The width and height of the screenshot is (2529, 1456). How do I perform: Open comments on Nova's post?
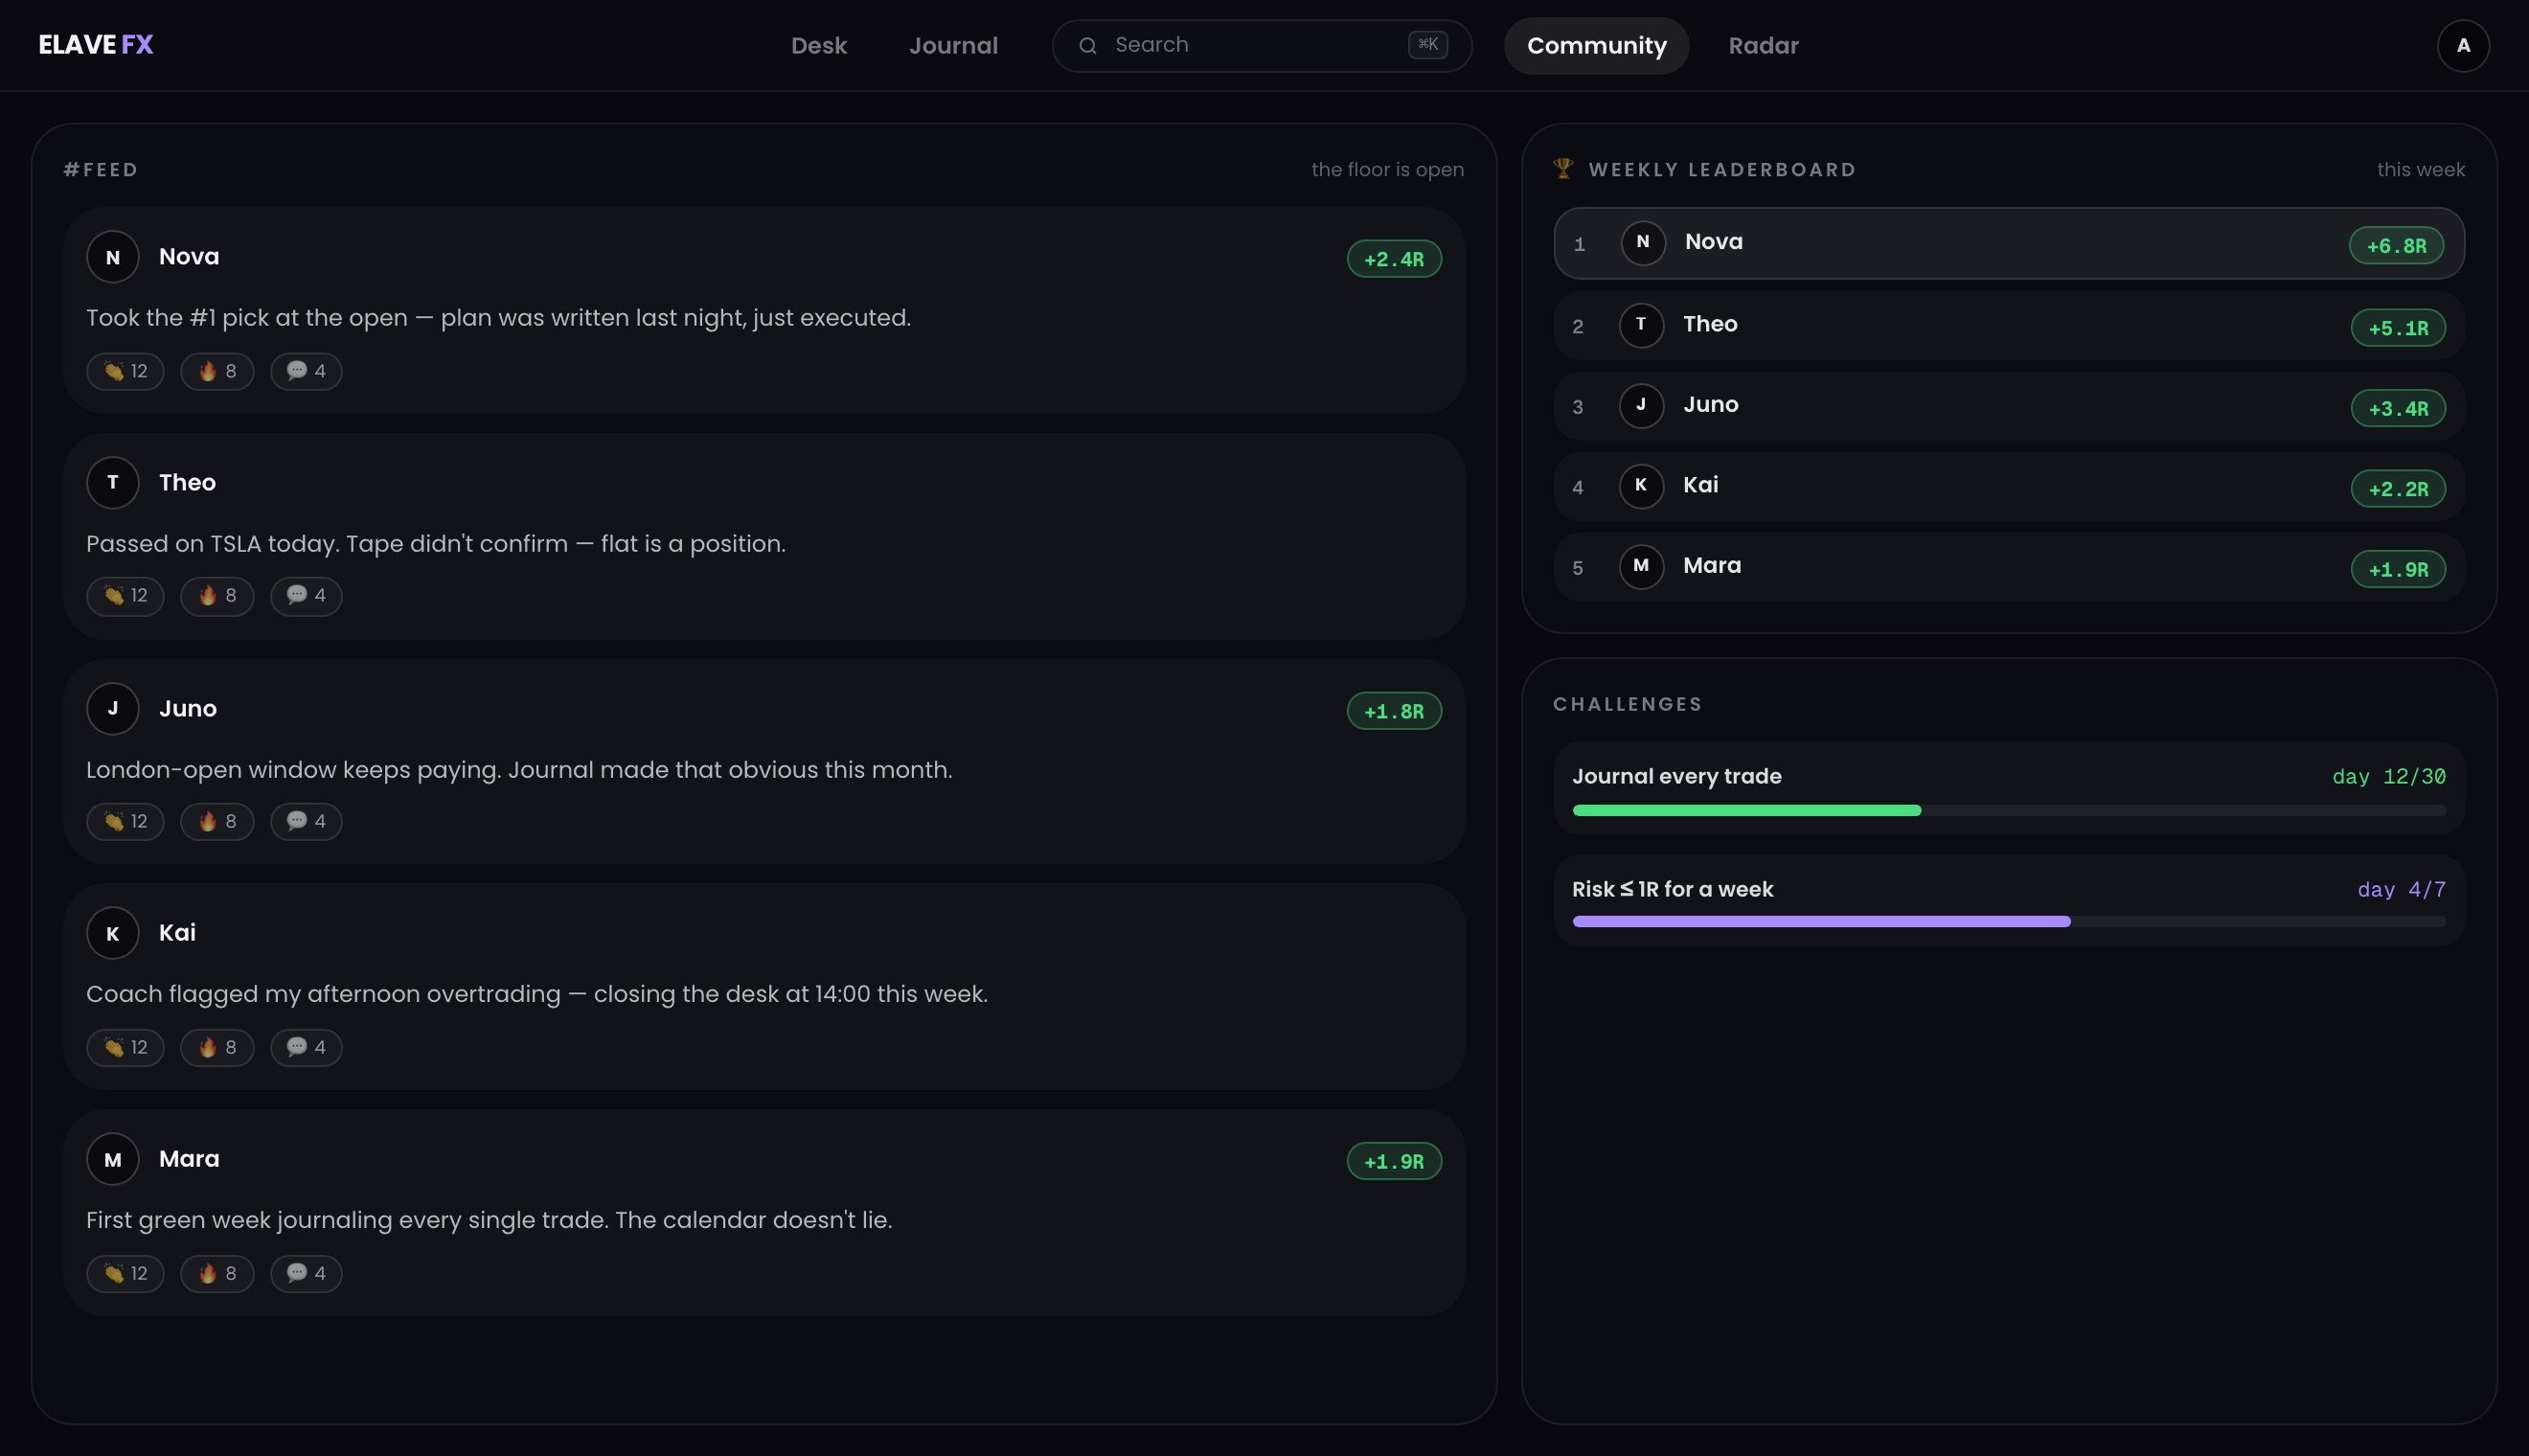point(306,371)
